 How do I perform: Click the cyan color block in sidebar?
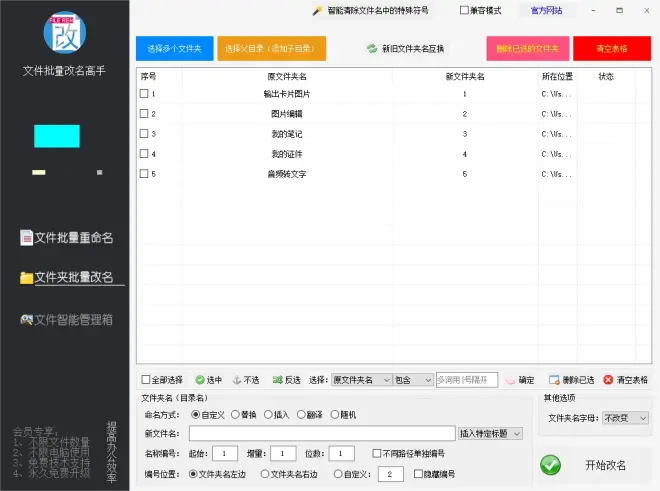[x=56, y=136]
